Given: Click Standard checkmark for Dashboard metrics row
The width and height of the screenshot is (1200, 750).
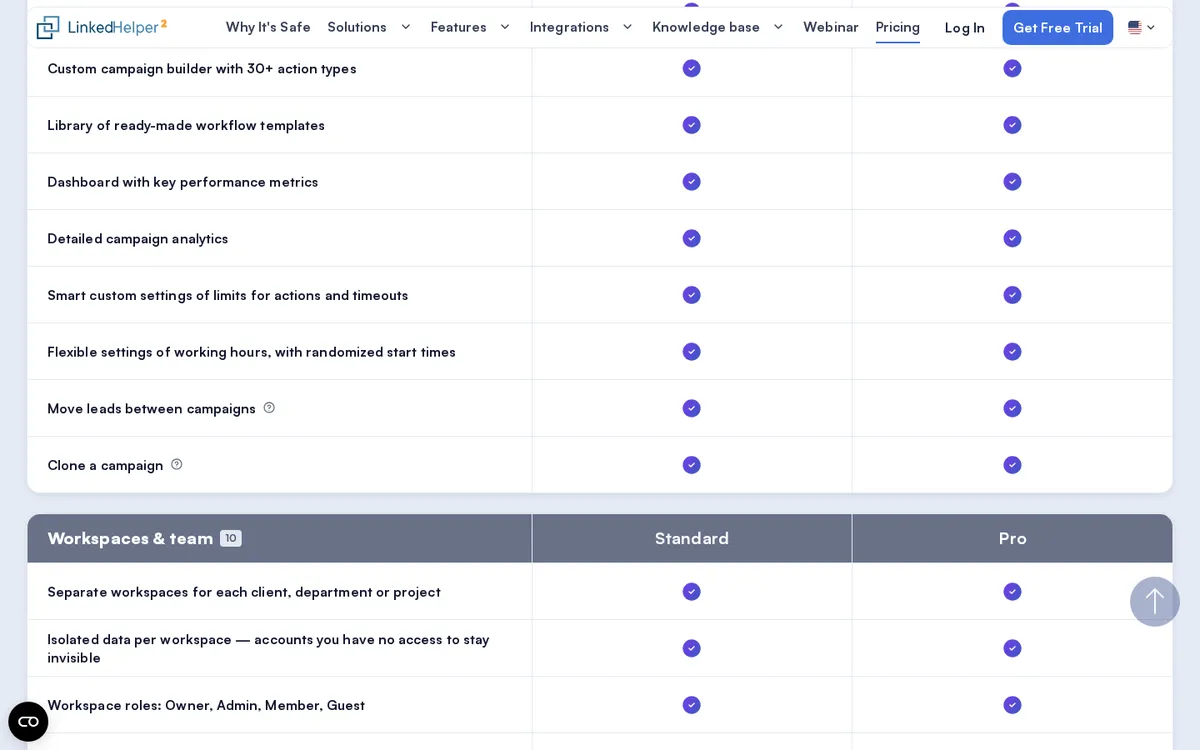Looking at the screenshot, I should pos(692,181).
